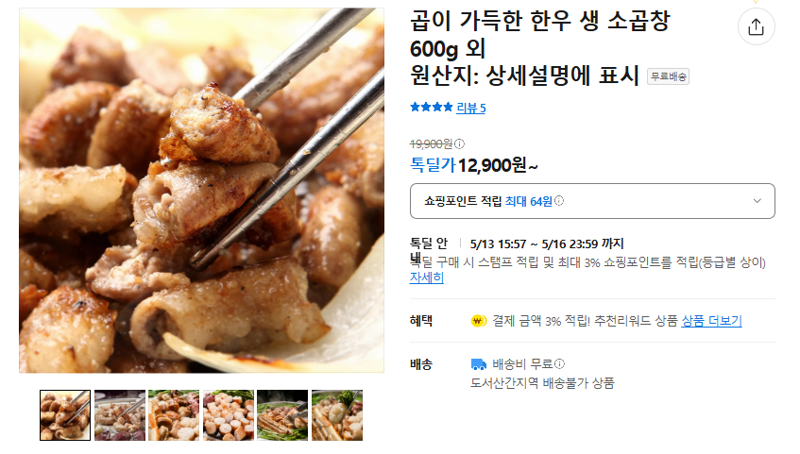Click info icon beside 최대 64원

point(559,201)
